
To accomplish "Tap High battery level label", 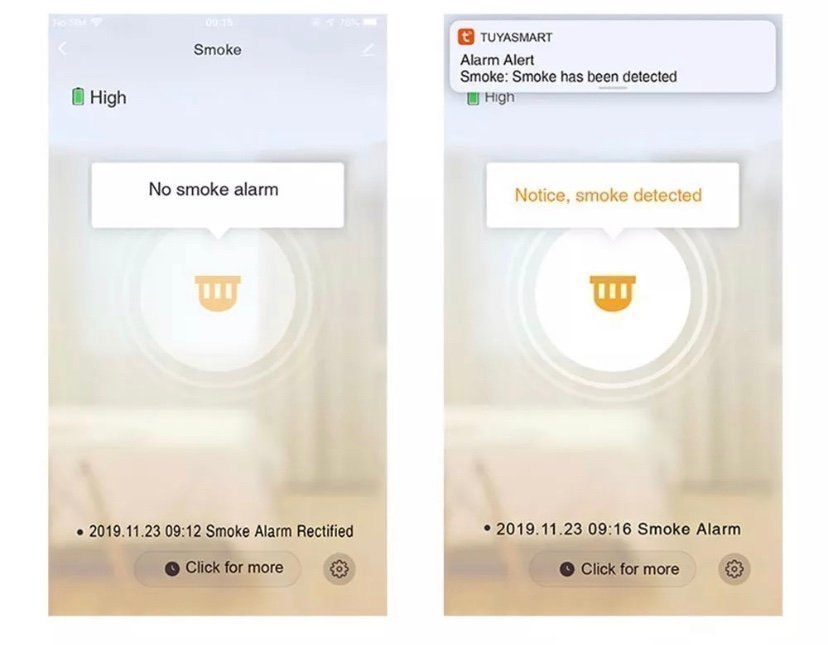I will [108, 97].
